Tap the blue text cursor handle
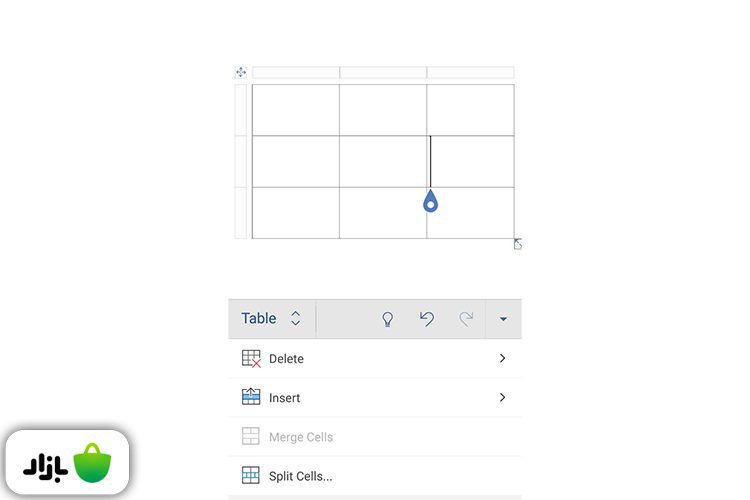 point(430,202)
